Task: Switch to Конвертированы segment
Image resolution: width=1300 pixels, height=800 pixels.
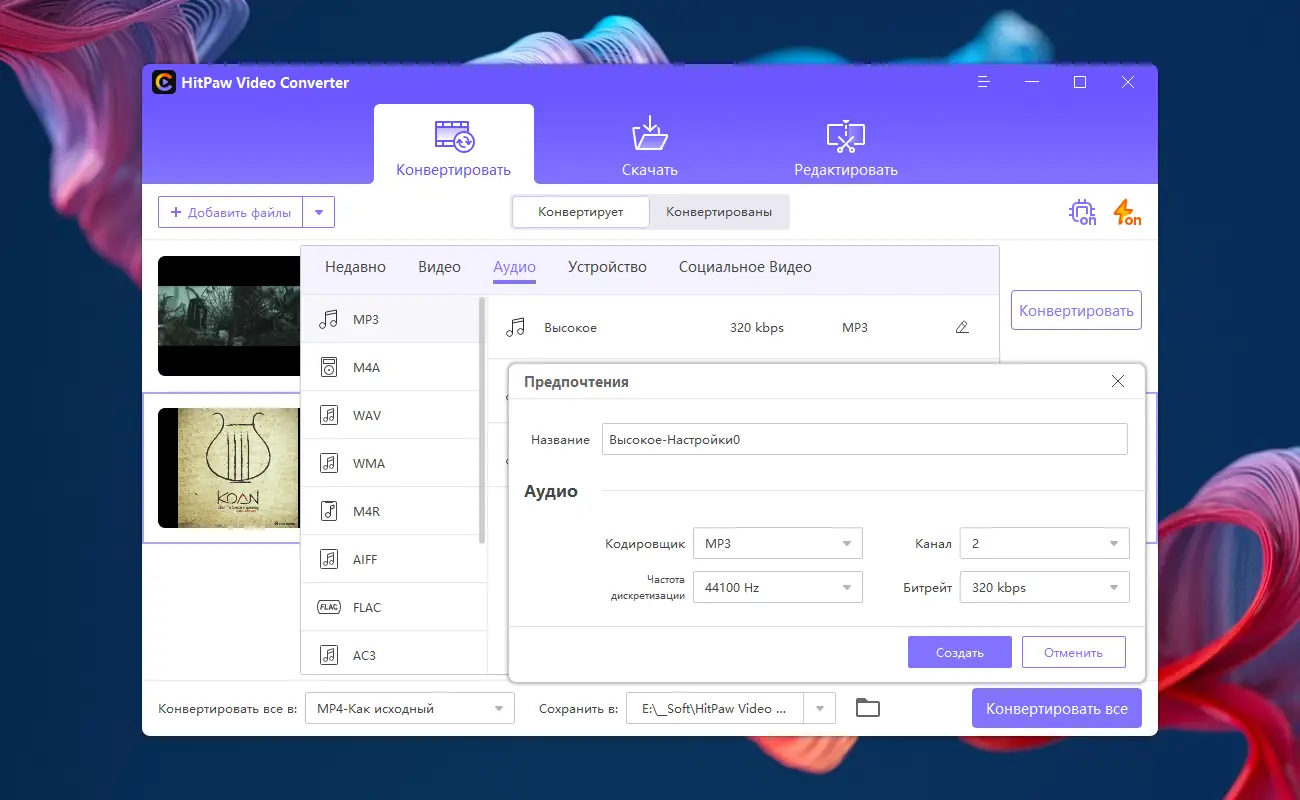Action: coord(719,212)
